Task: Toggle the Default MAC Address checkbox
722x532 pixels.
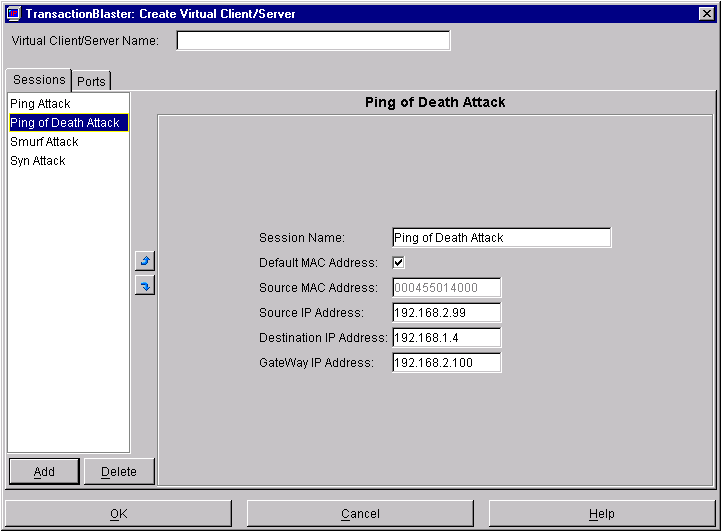Action: (x=398, y=263)
